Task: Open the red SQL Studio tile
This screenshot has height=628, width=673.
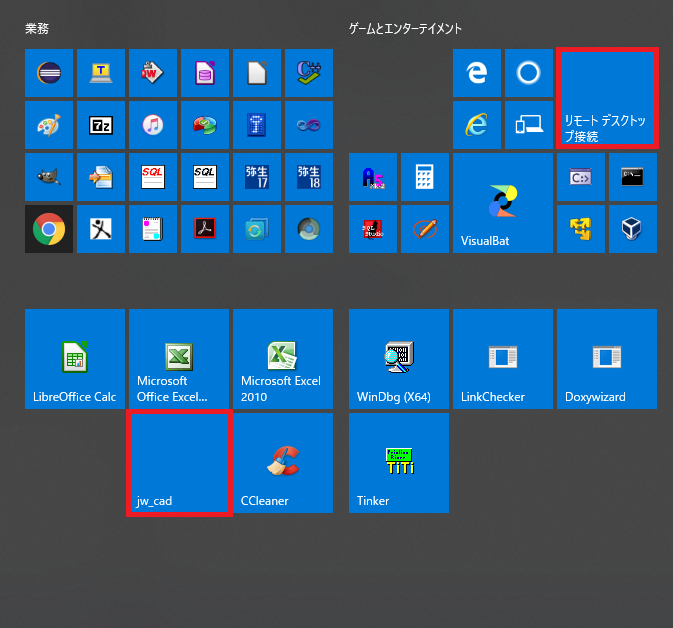Action: [x=373, y=229]
